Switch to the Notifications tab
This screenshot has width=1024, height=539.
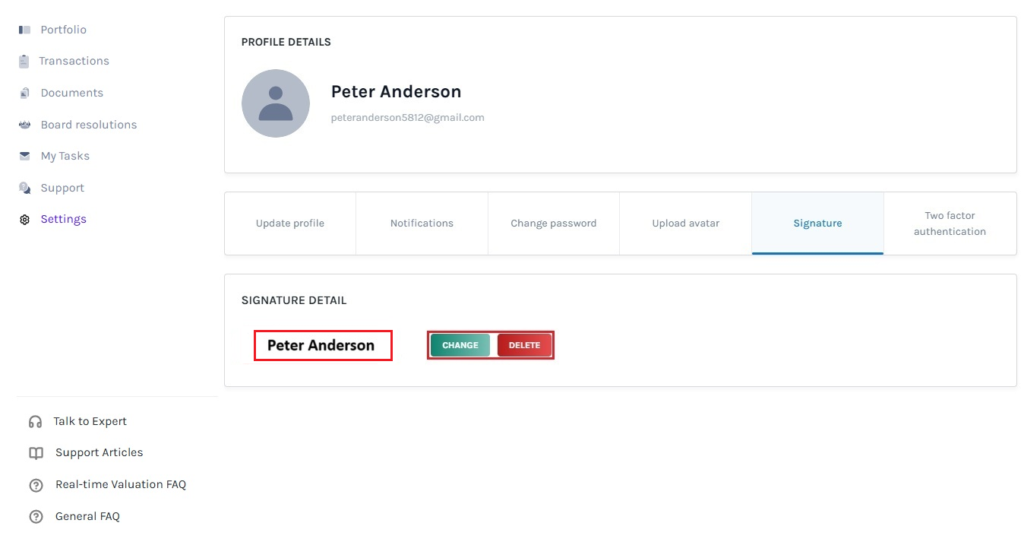422,223
